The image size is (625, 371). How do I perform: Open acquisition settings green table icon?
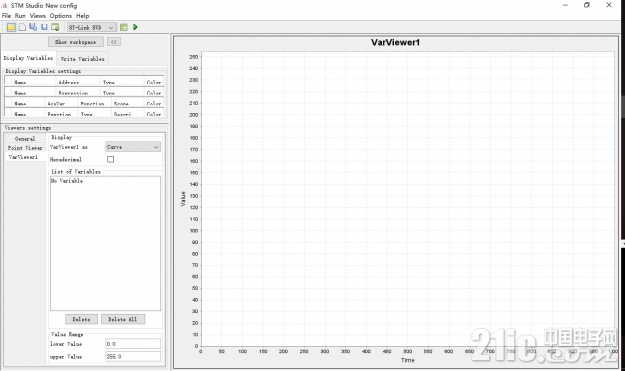(x=124, y=27)
